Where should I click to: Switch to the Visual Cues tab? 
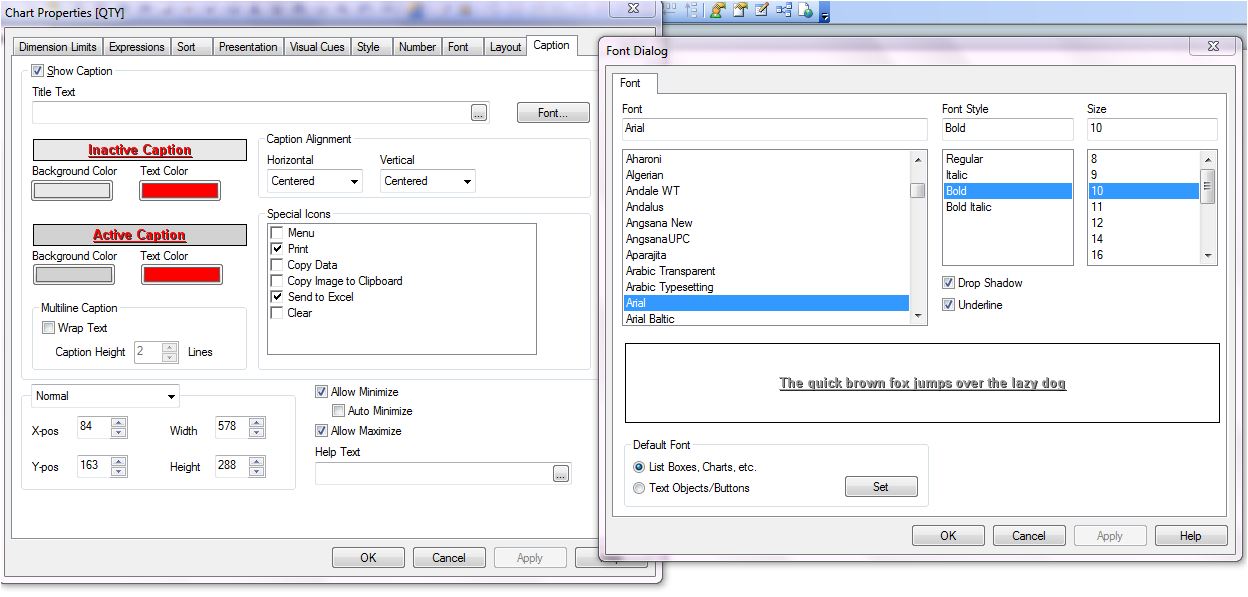pyautogui.click(x=317, y=47)
